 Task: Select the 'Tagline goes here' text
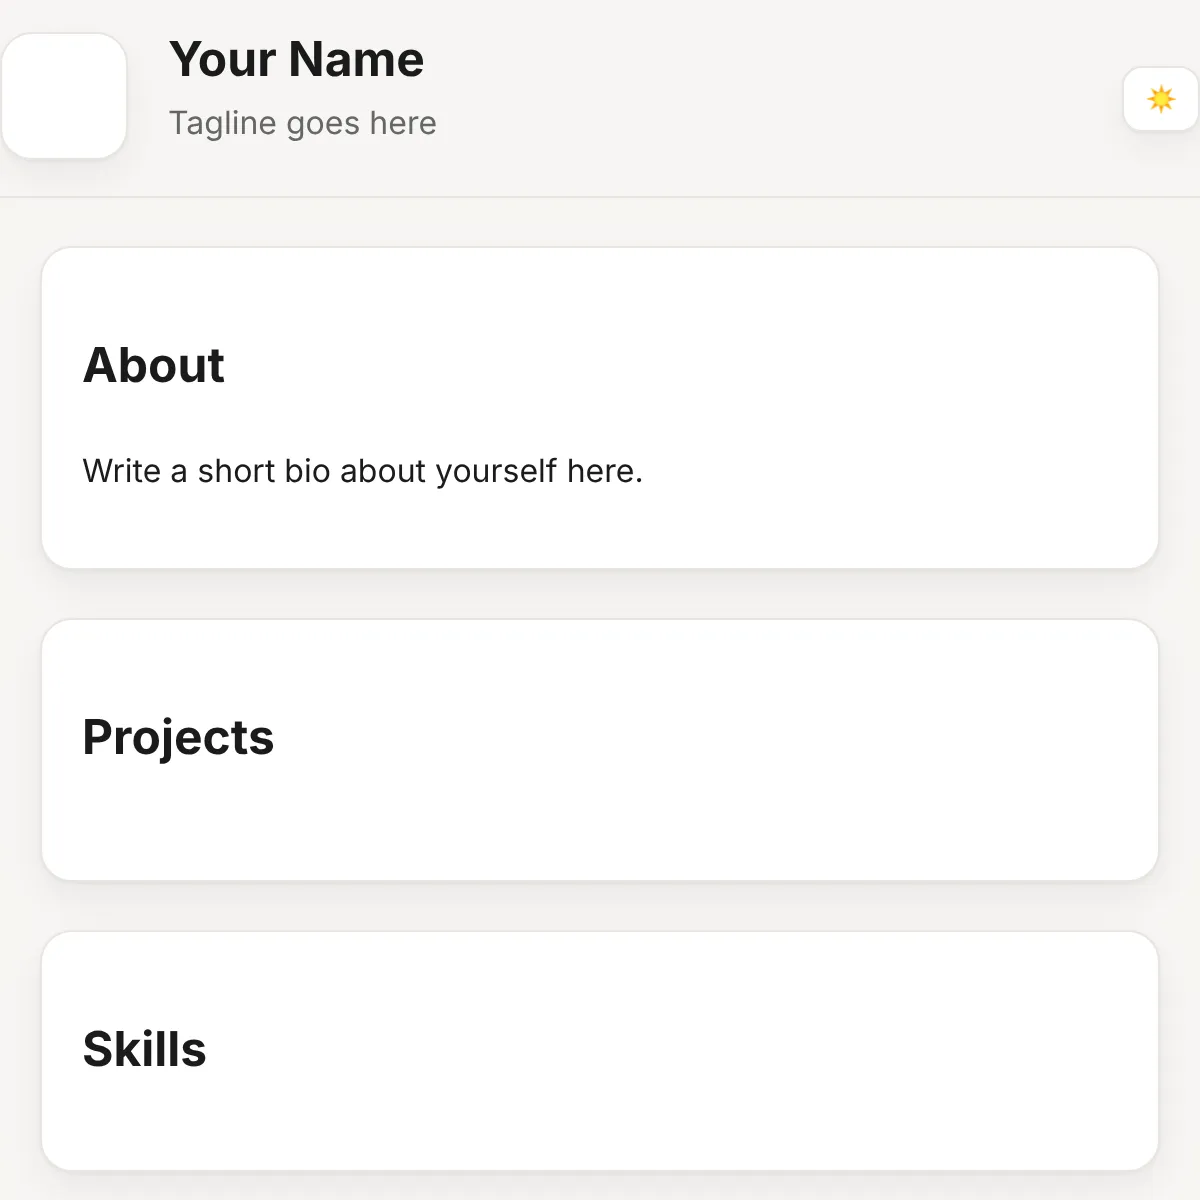(x=302, y=122)
